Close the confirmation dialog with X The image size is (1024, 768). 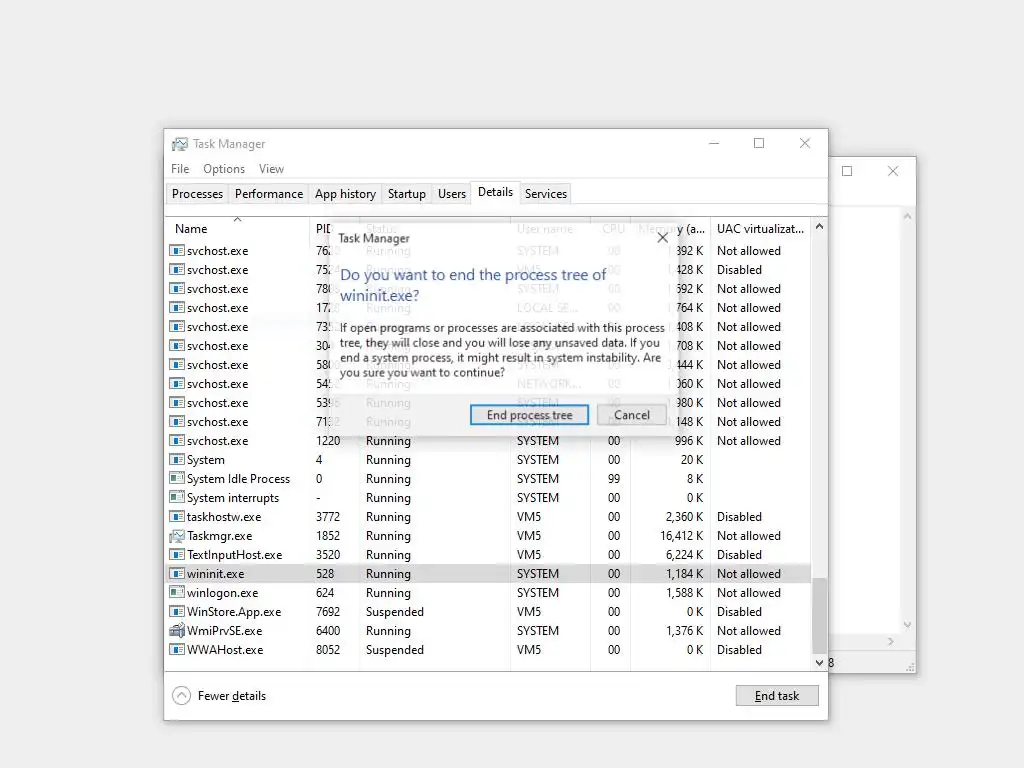662,238
